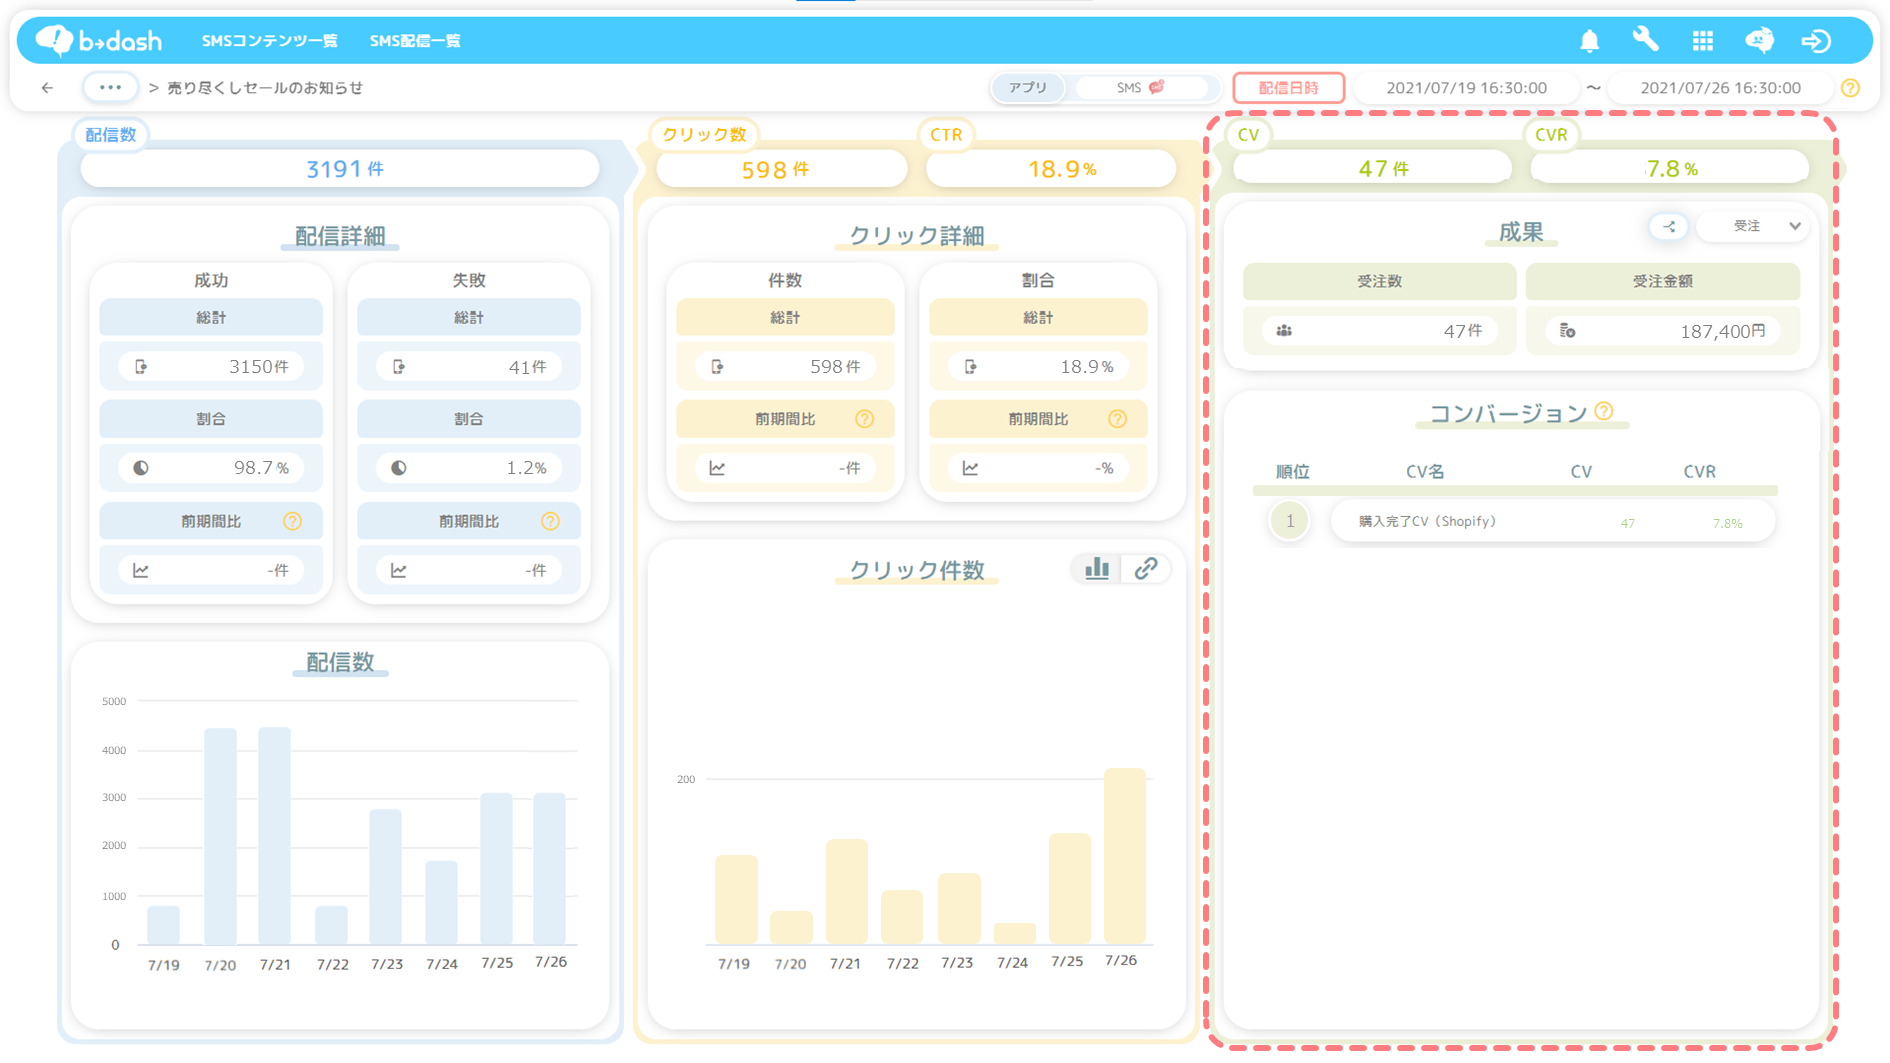This screenshot has height=1063, width=1890.
Task: Click the クリック数 598件 summary value
Action: [x=781, y=169]
